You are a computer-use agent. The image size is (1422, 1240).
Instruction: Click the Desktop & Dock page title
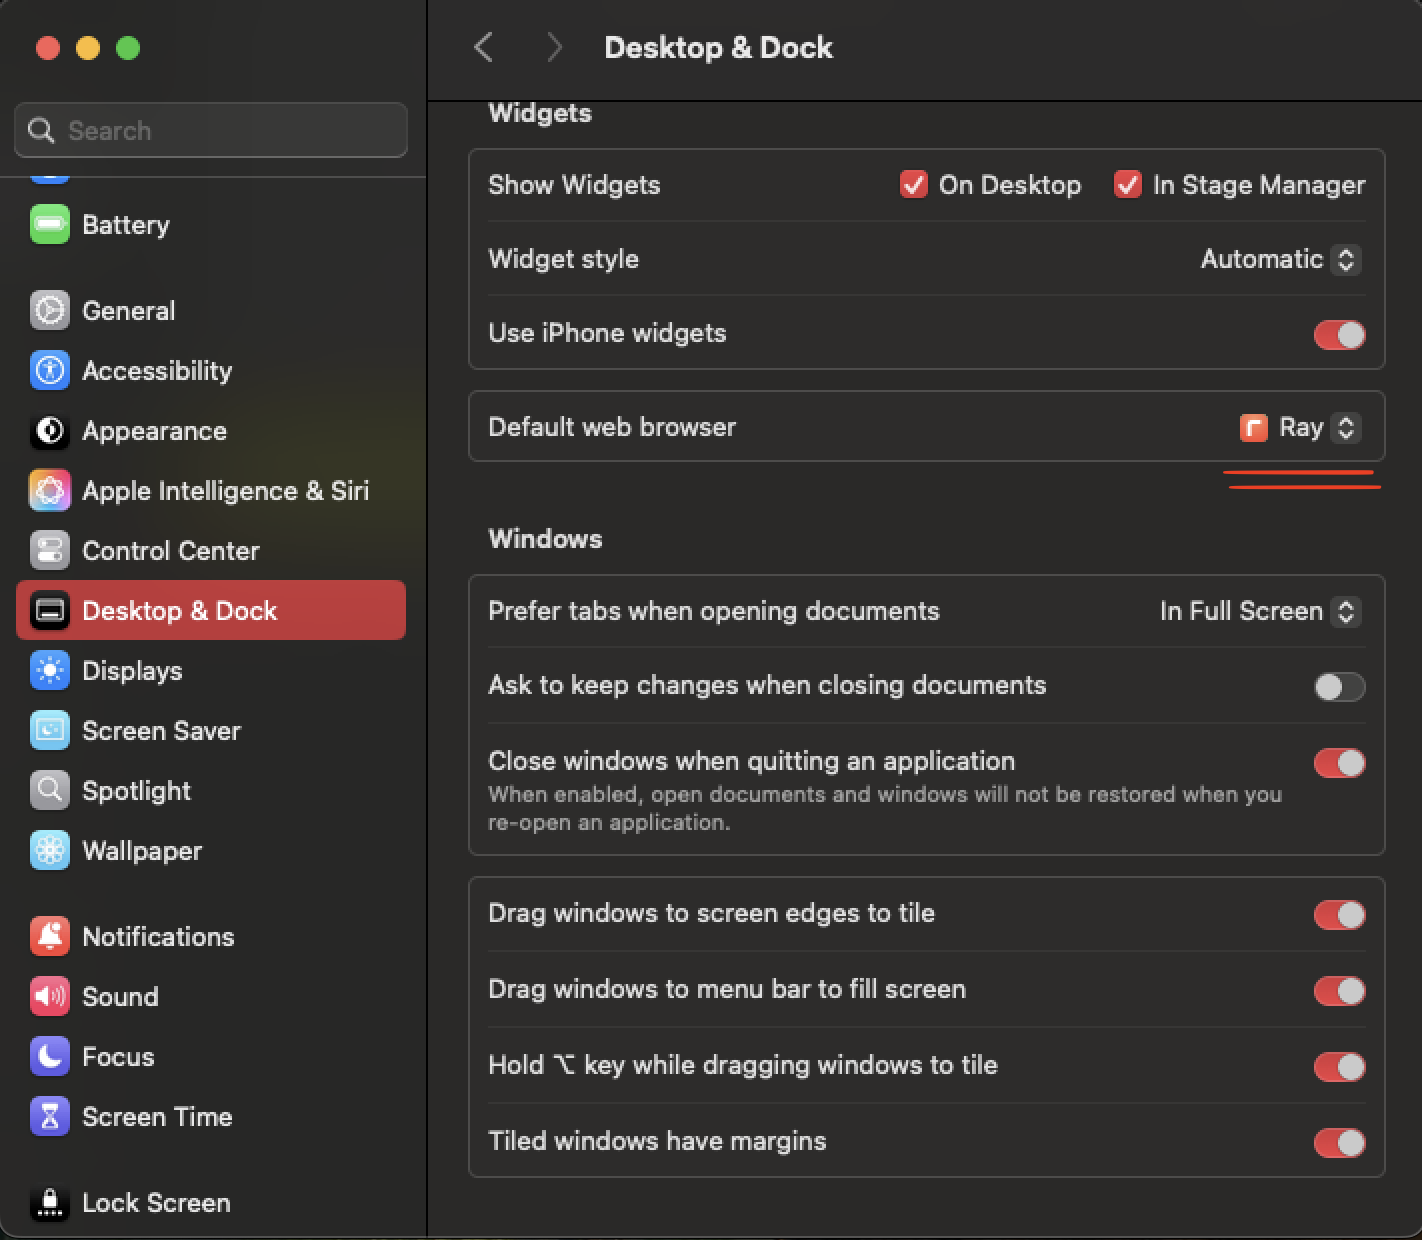(718, 47)
